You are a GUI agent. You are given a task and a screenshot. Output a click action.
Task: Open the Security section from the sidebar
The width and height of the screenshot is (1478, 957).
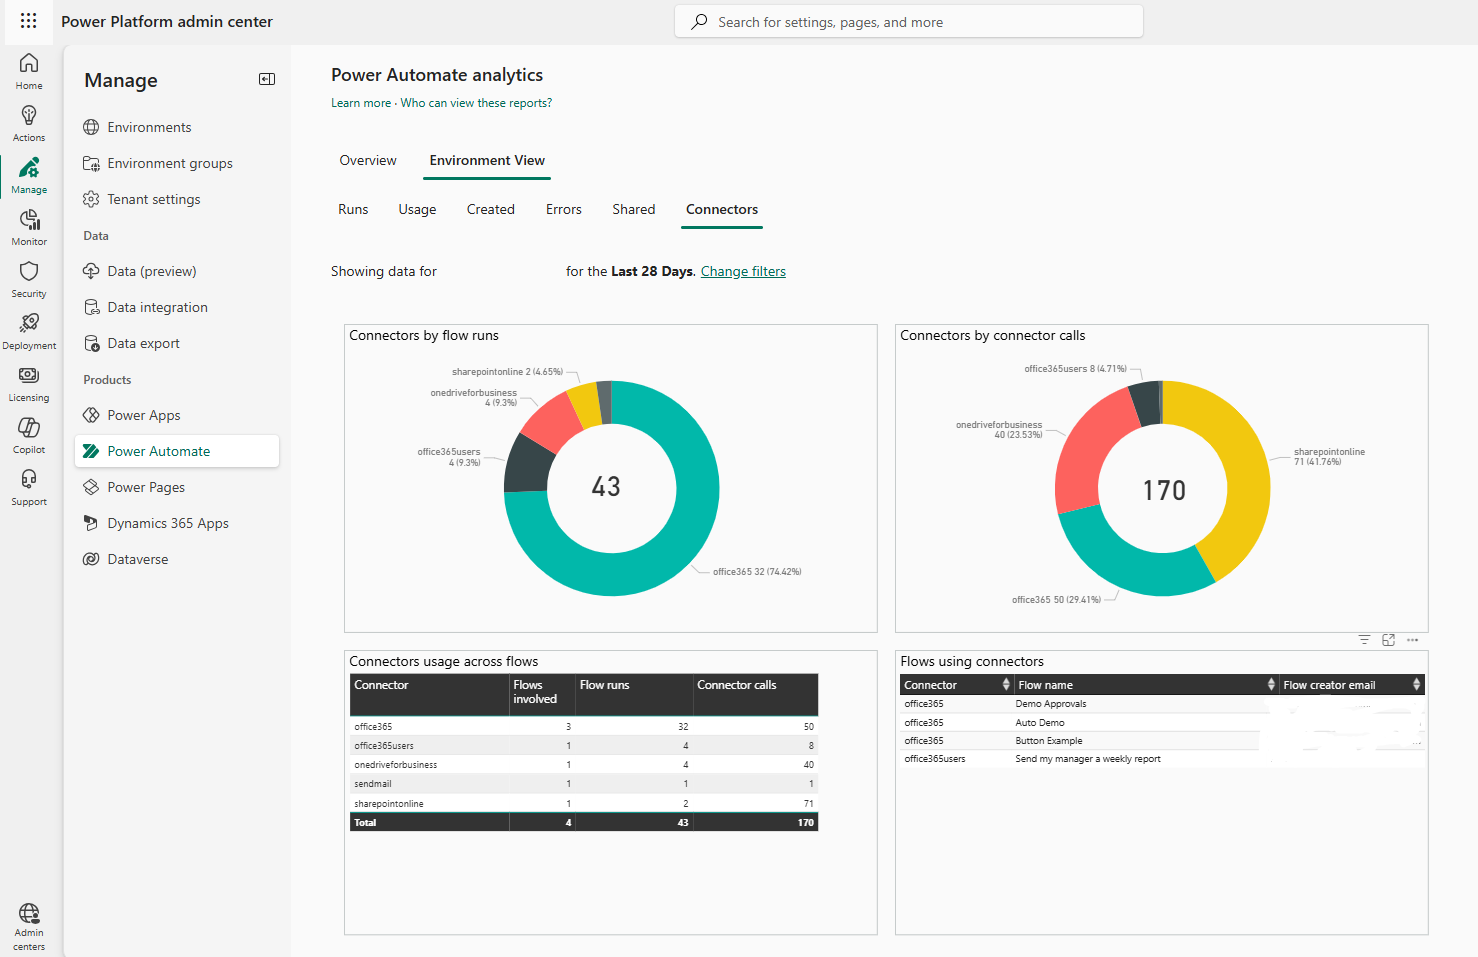click(28, 278)
